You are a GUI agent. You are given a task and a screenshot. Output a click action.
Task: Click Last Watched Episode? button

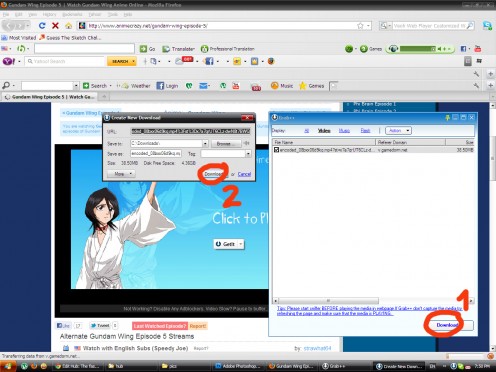[x=160, y=326]
